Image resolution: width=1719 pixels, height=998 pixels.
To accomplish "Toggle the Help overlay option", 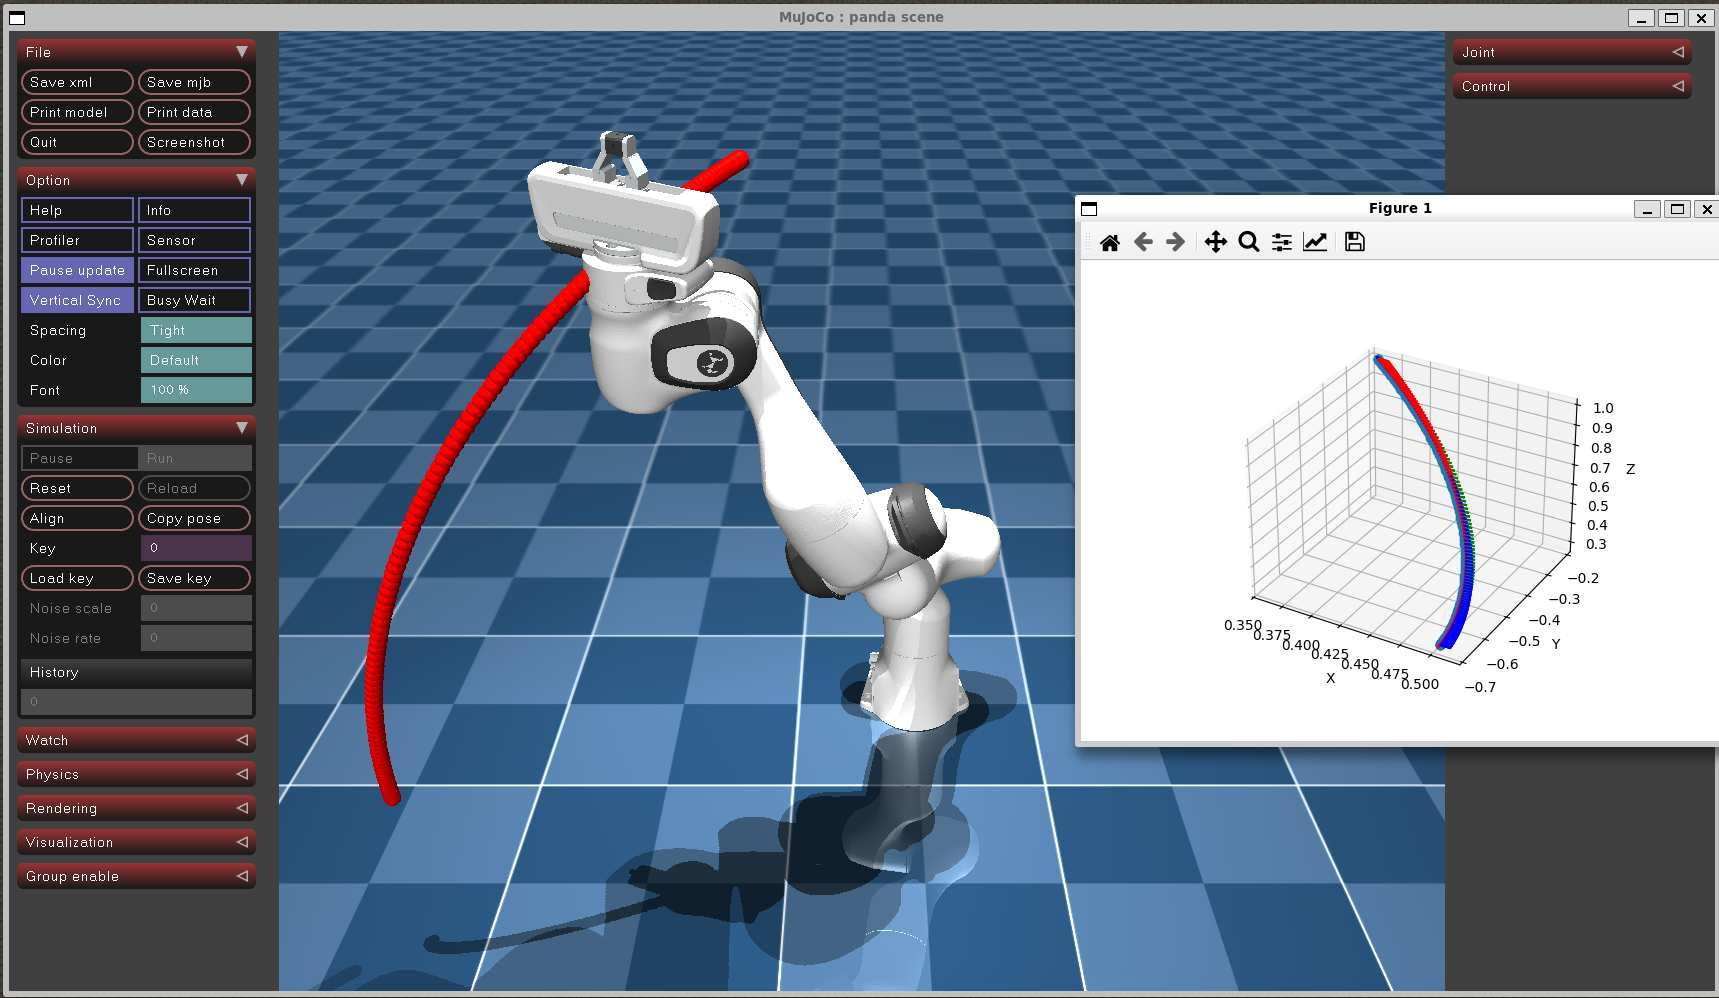I will tap(77, 210).
